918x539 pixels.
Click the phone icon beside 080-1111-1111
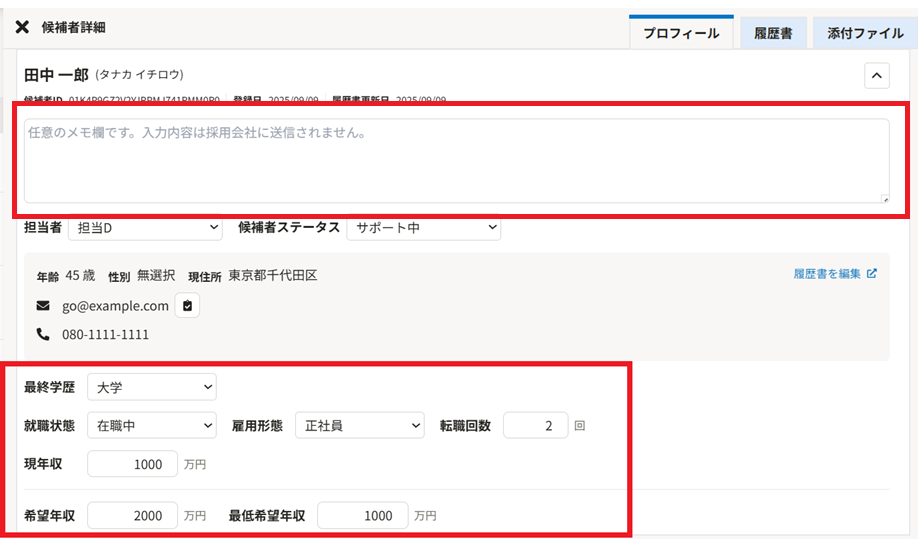coord(43,334)
